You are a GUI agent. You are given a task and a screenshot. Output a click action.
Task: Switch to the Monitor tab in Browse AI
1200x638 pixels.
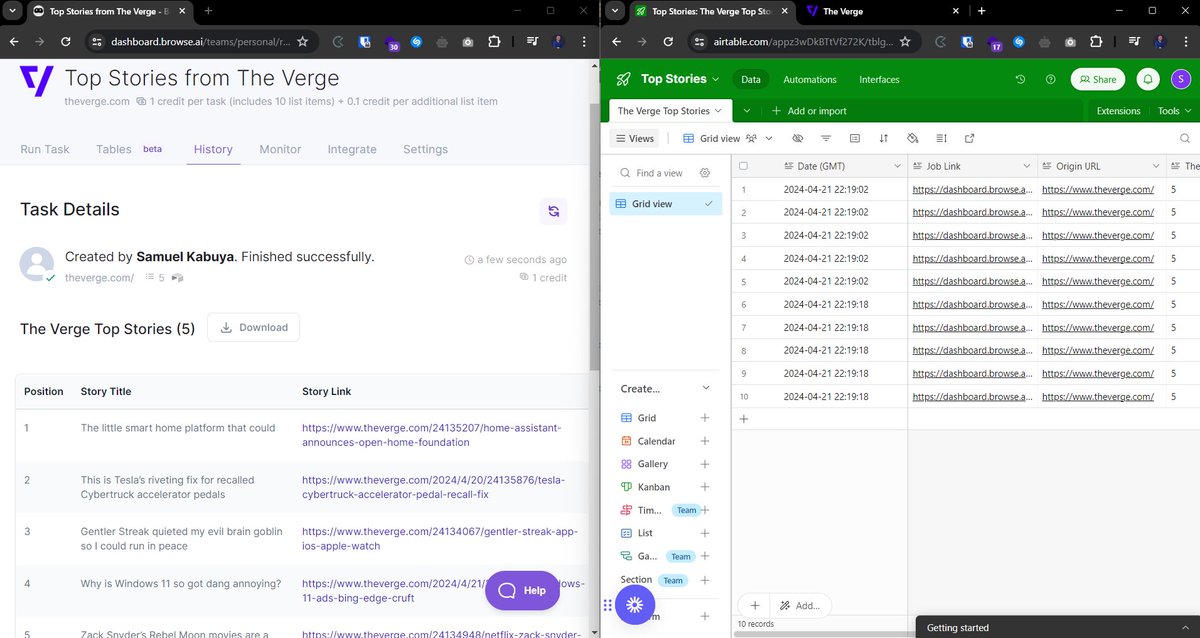tap(280, 149)
